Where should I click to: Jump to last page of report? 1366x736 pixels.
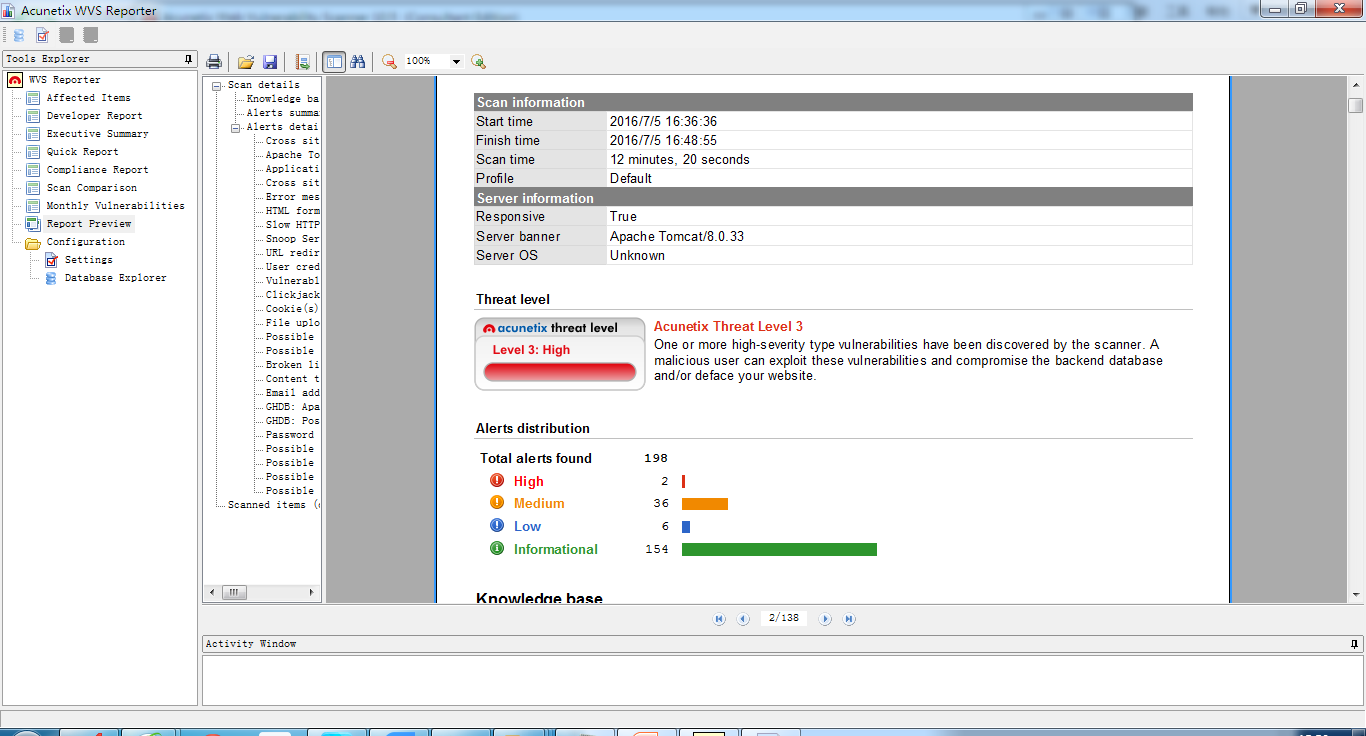click(x=849, y=619)
